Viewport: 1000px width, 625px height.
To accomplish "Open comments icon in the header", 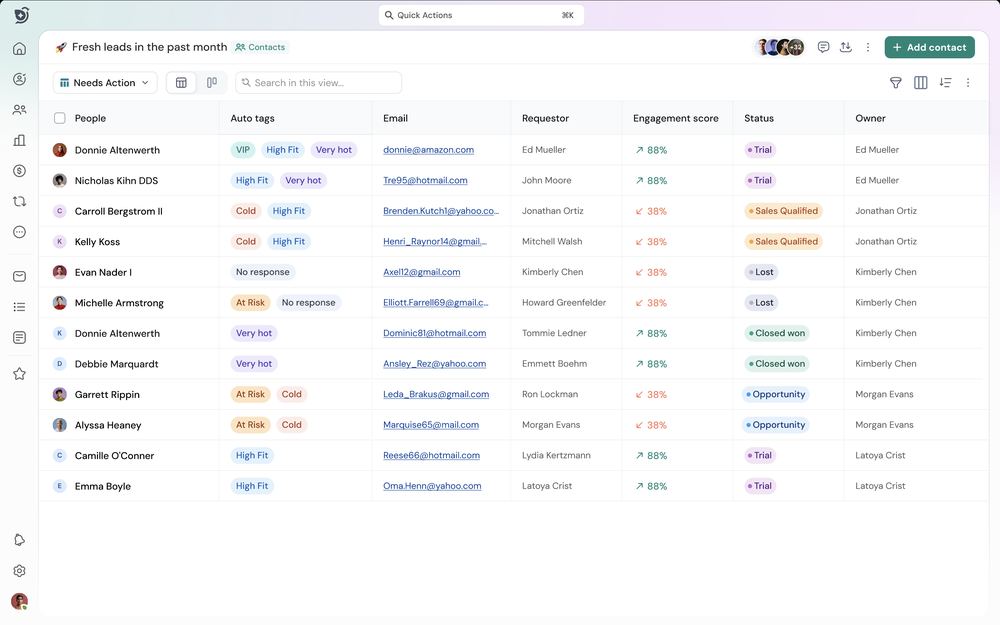I will pos(823,47).
